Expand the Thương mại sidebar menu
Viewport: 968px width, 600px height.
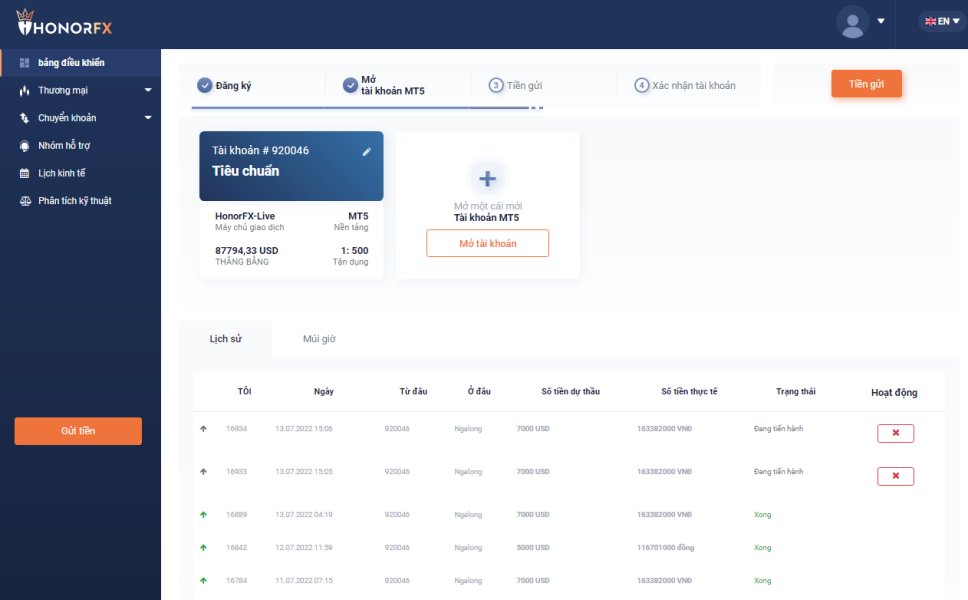tap(148, 91)
